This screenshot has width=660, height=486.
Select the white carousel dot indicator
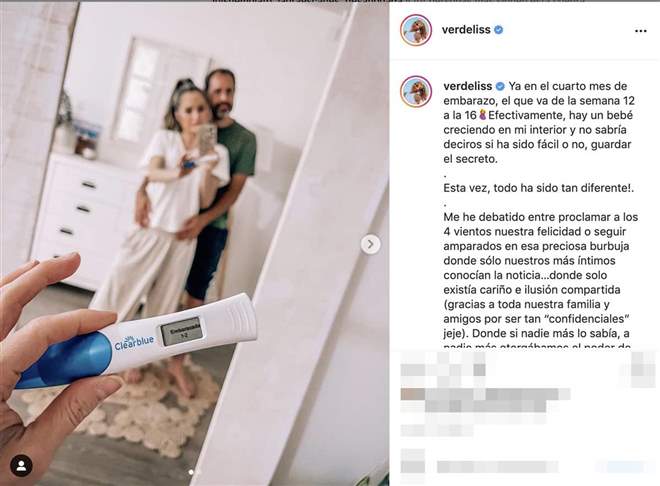(x=191, y=473)
